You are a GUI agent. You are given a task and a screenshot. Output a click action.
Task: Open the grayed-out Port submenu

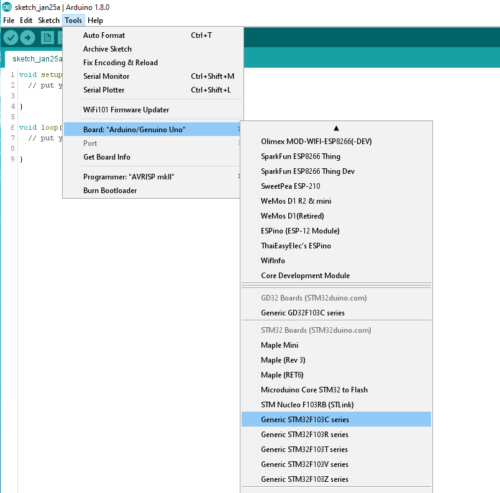click(x=152, y=143)
